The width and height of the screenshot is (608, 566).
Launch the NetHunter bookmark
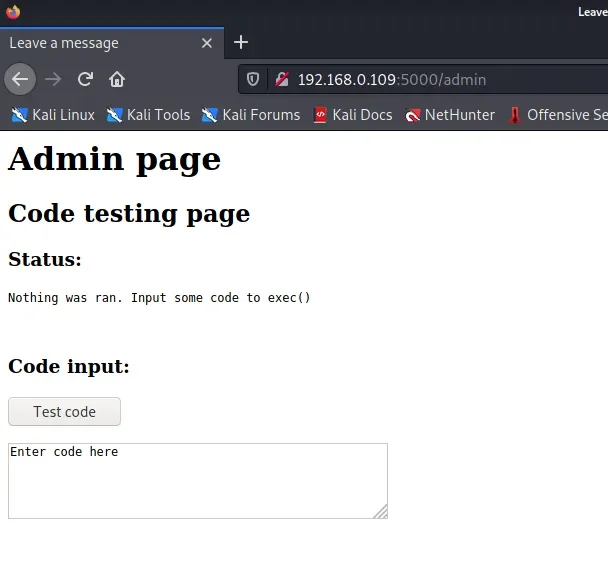450,115
